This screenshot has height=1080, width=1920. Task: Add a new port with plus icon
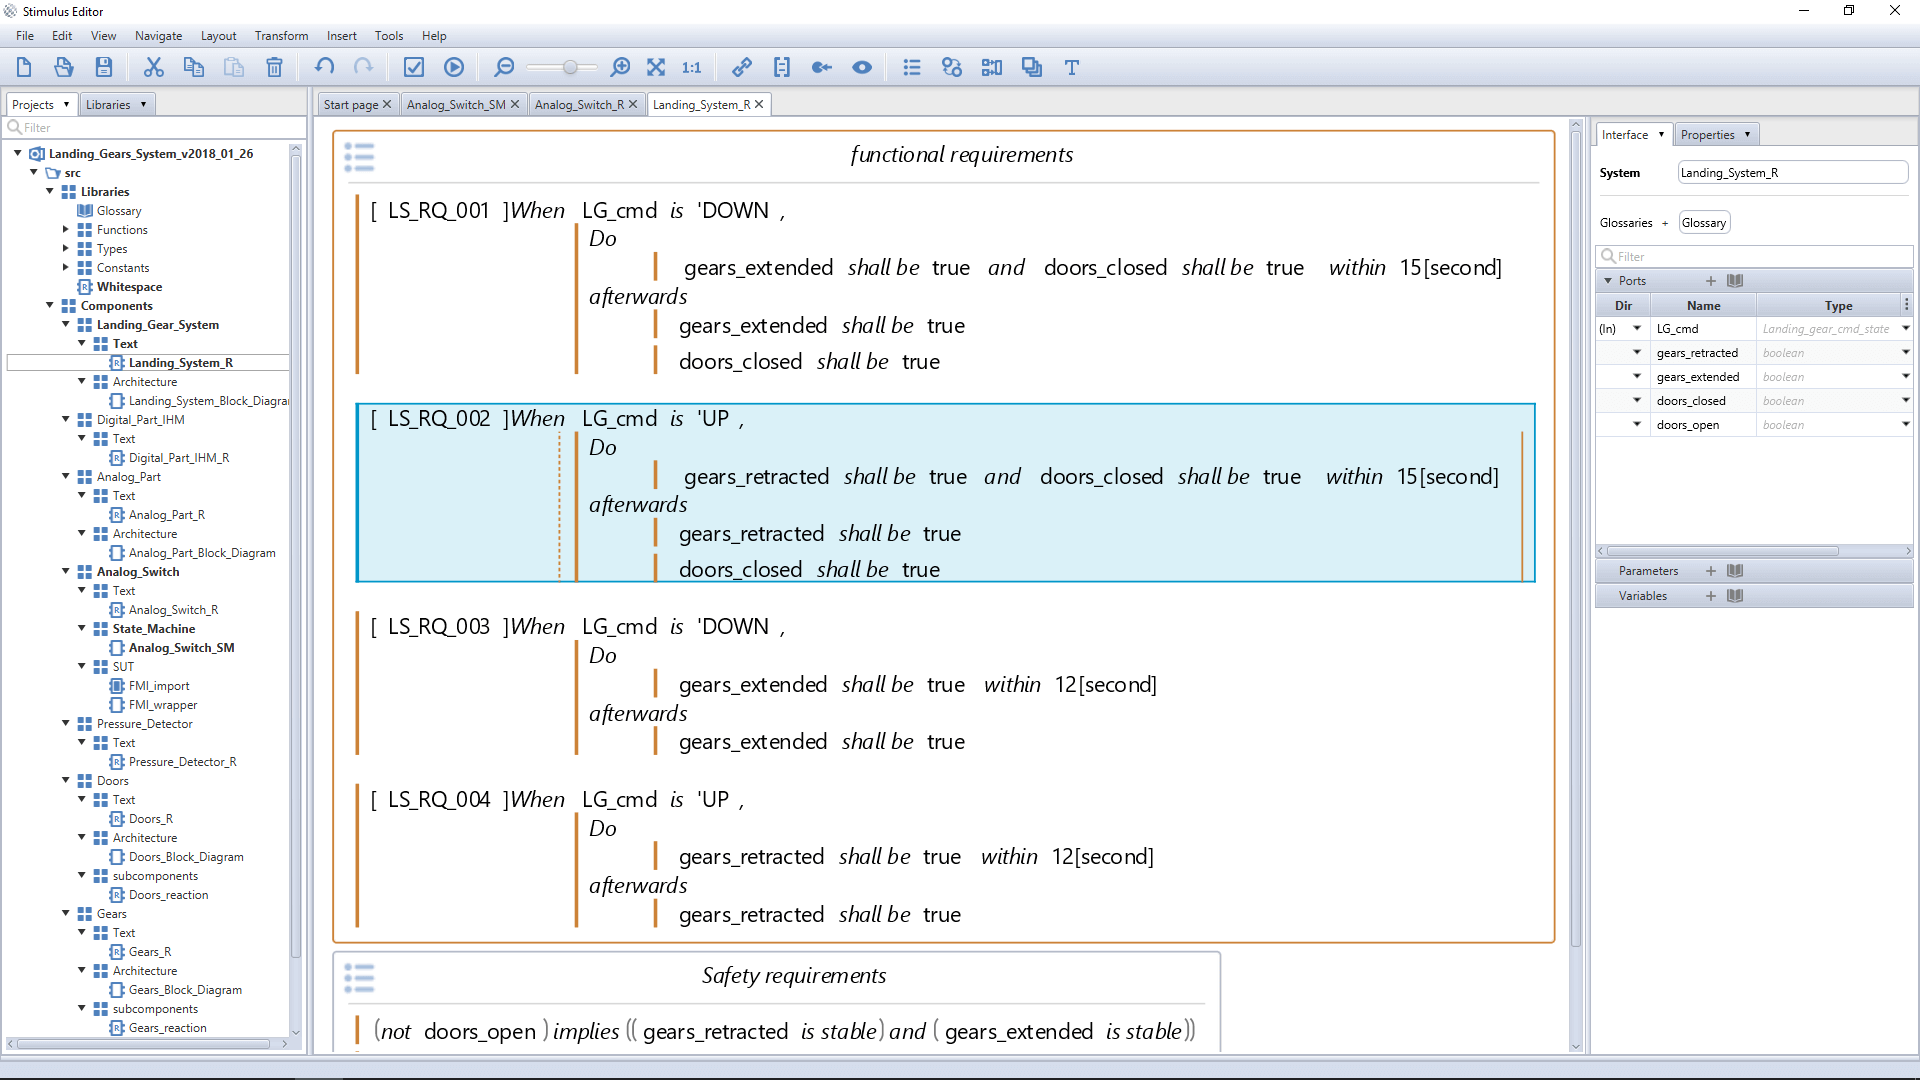[1711, 281]
